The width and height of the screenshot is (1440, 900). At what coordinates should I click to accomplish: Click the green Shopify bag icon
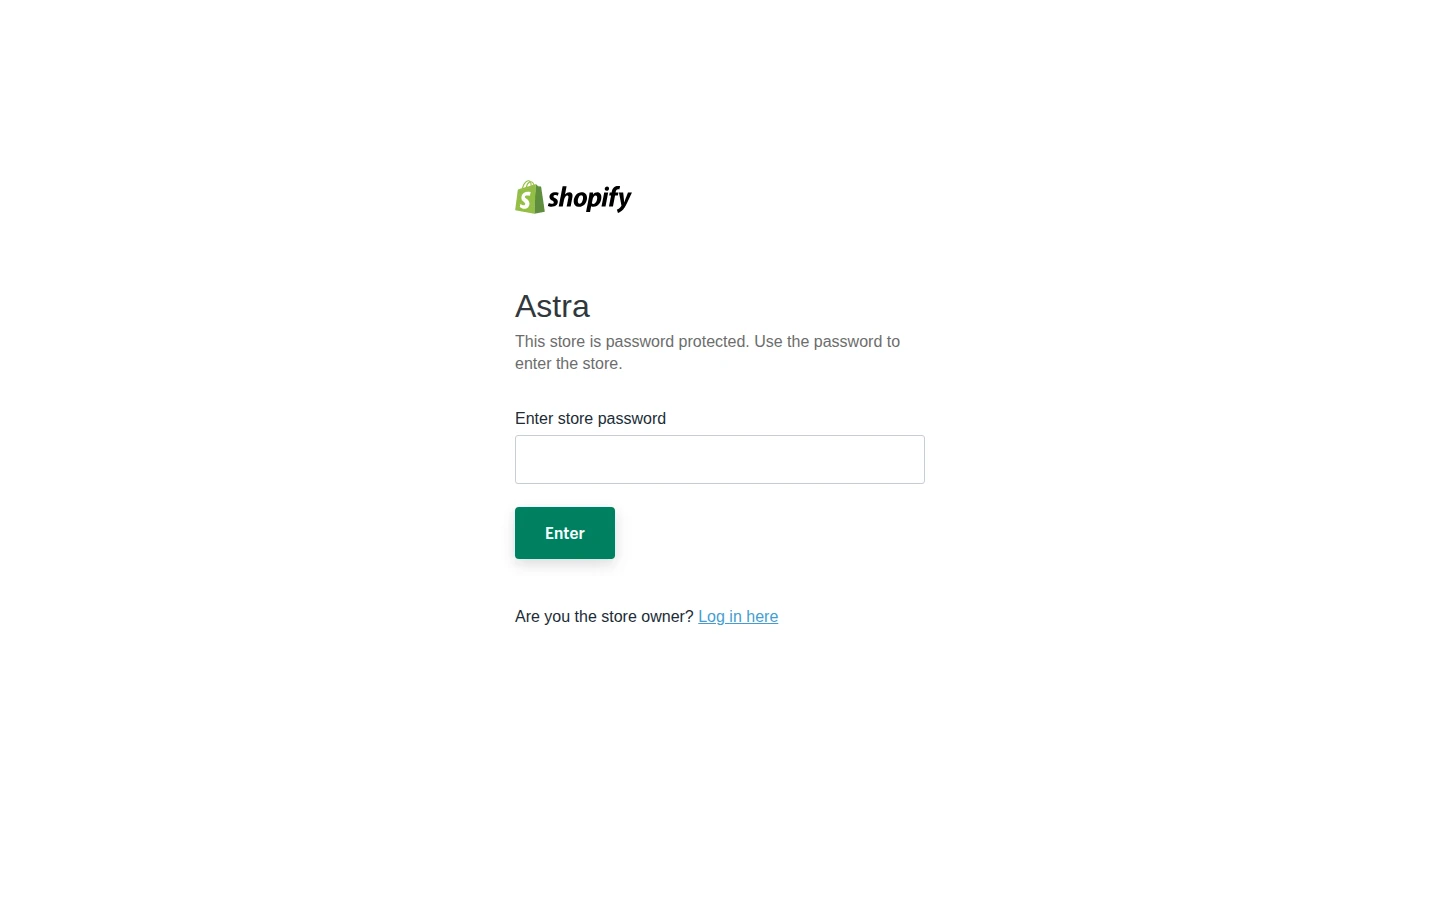pos(530,197)
